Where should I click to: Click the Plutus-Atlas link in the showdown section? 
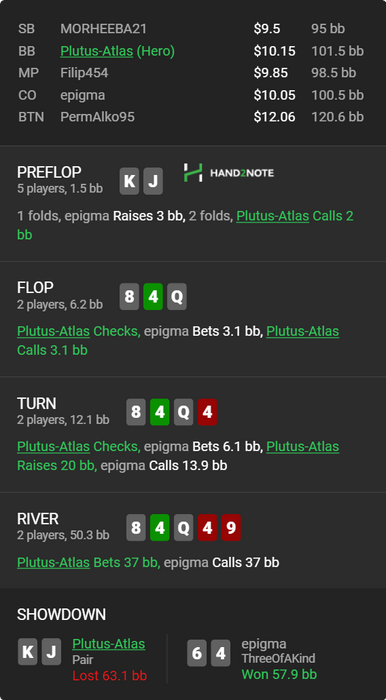(x=108, y=643)
